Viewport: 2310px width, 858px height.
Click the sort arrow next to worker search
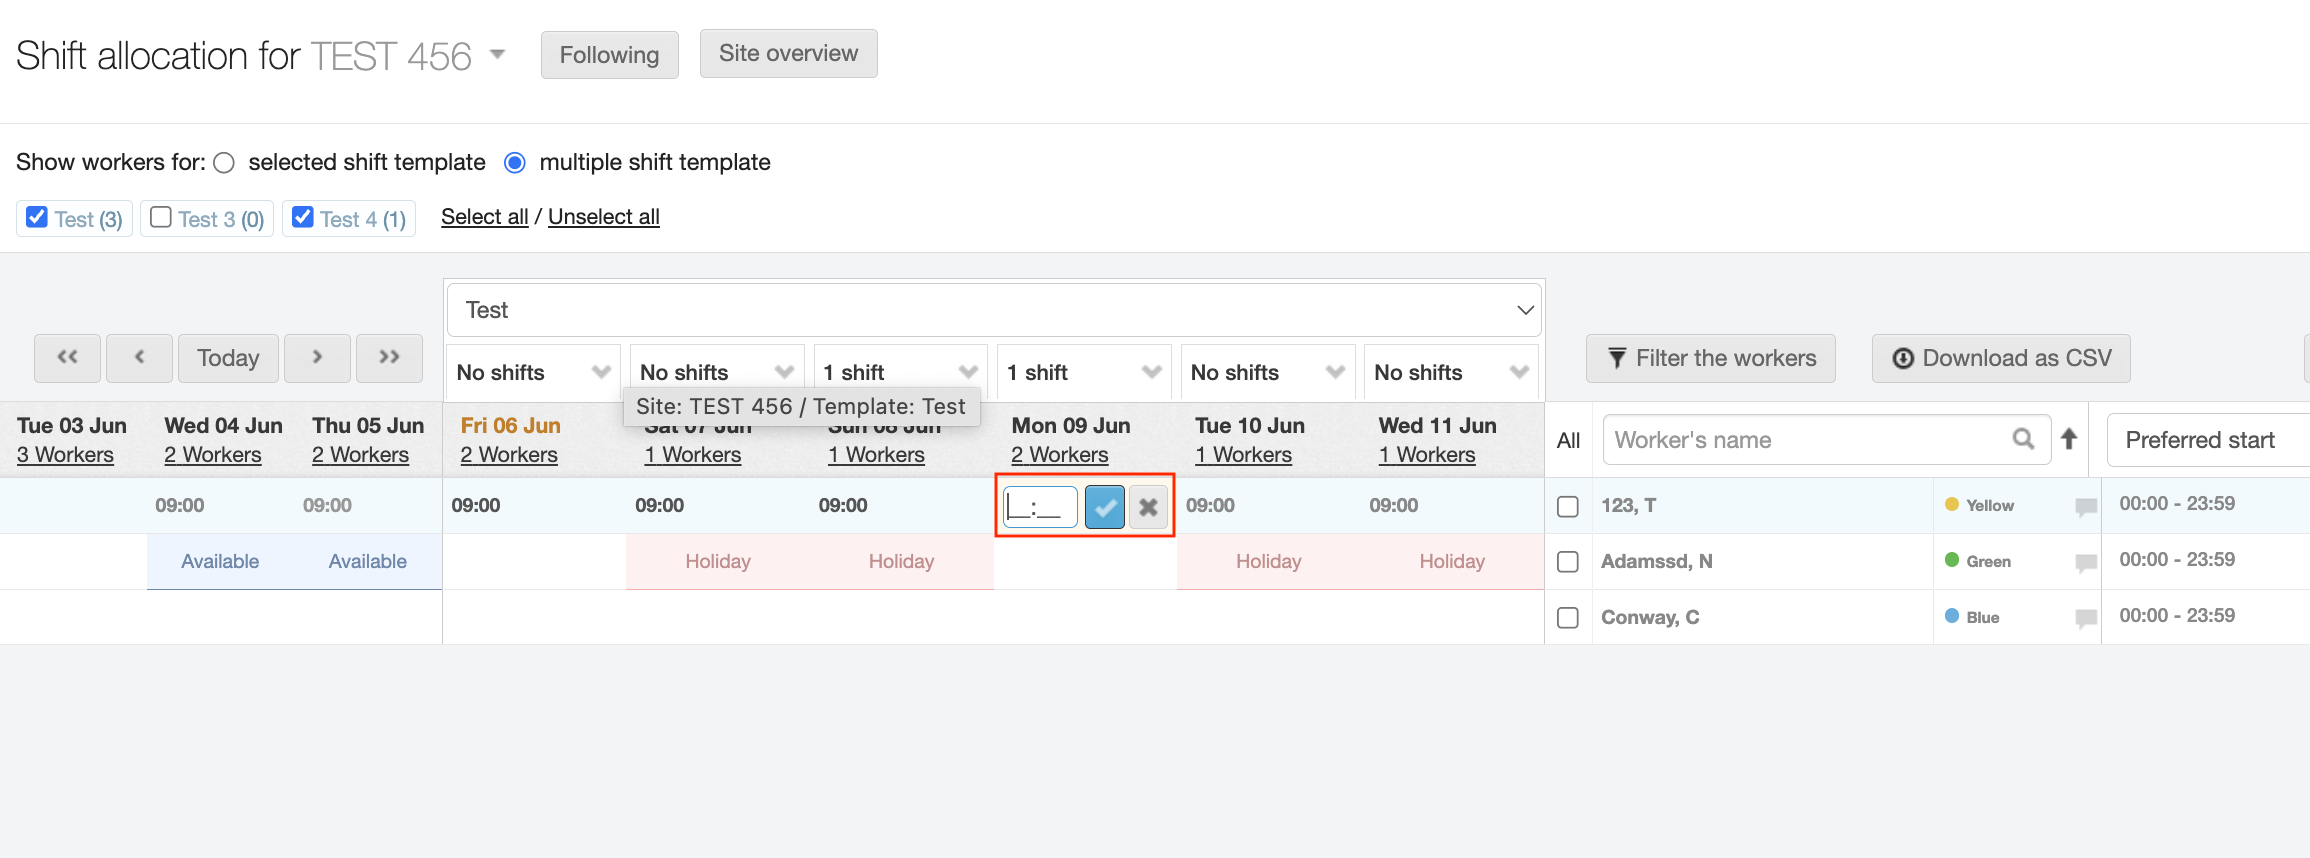(2069, 439)
